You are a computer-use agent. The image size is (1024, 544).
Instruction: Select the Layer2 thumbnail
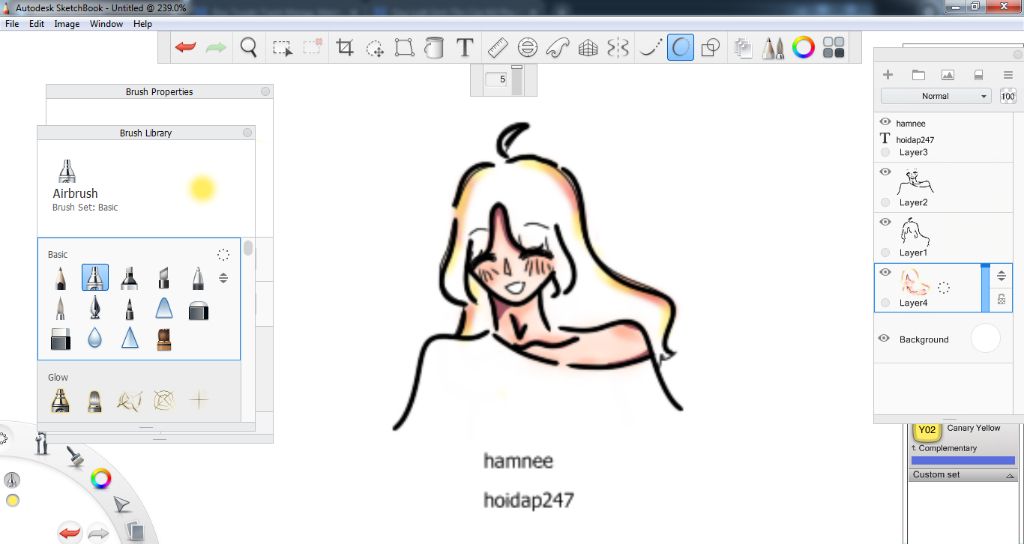[914, 181]
